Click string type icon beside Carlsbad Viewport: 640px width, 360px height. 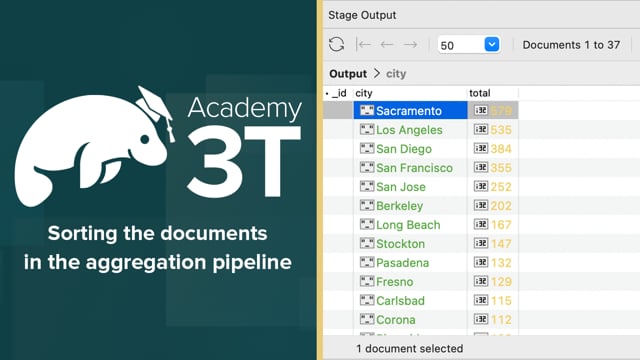[x=367, y=300]
